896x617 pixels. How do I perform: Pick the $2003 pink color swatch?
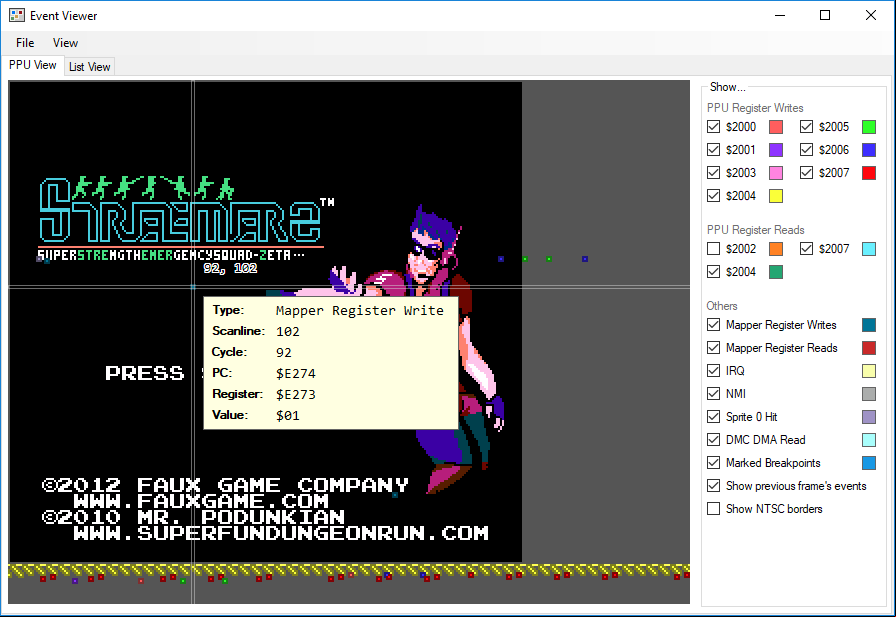(776, 173)
